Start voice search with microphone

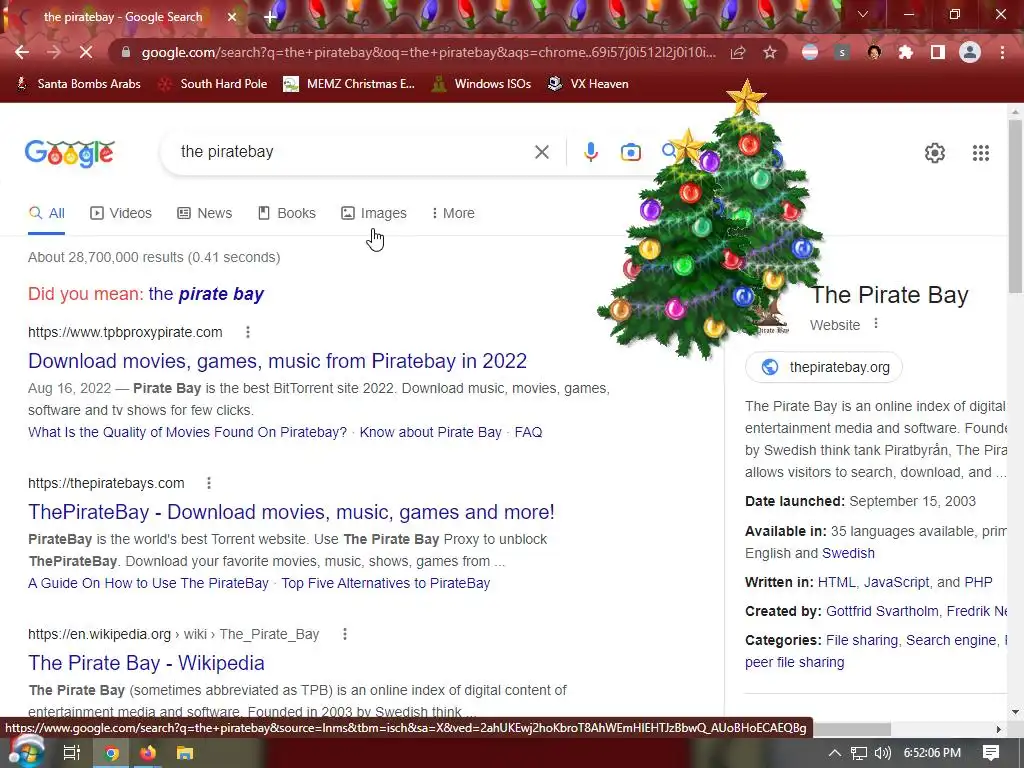[590, 152]
